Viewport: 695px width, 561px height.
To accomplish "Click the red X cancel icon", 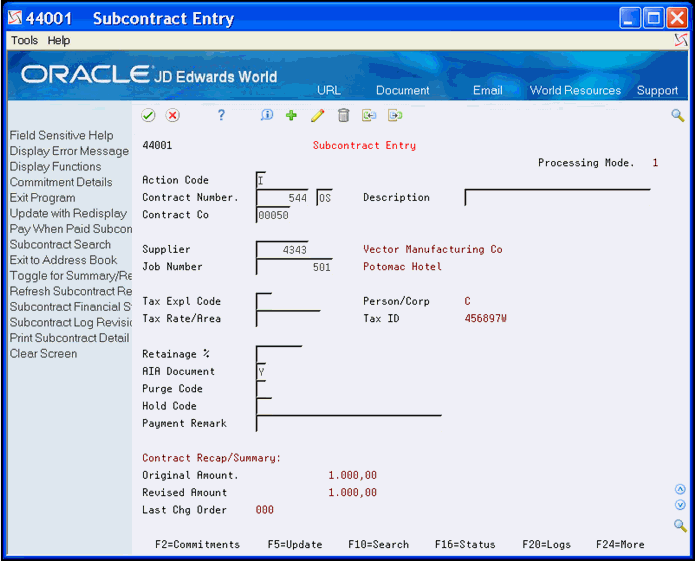I will [172, 116].
